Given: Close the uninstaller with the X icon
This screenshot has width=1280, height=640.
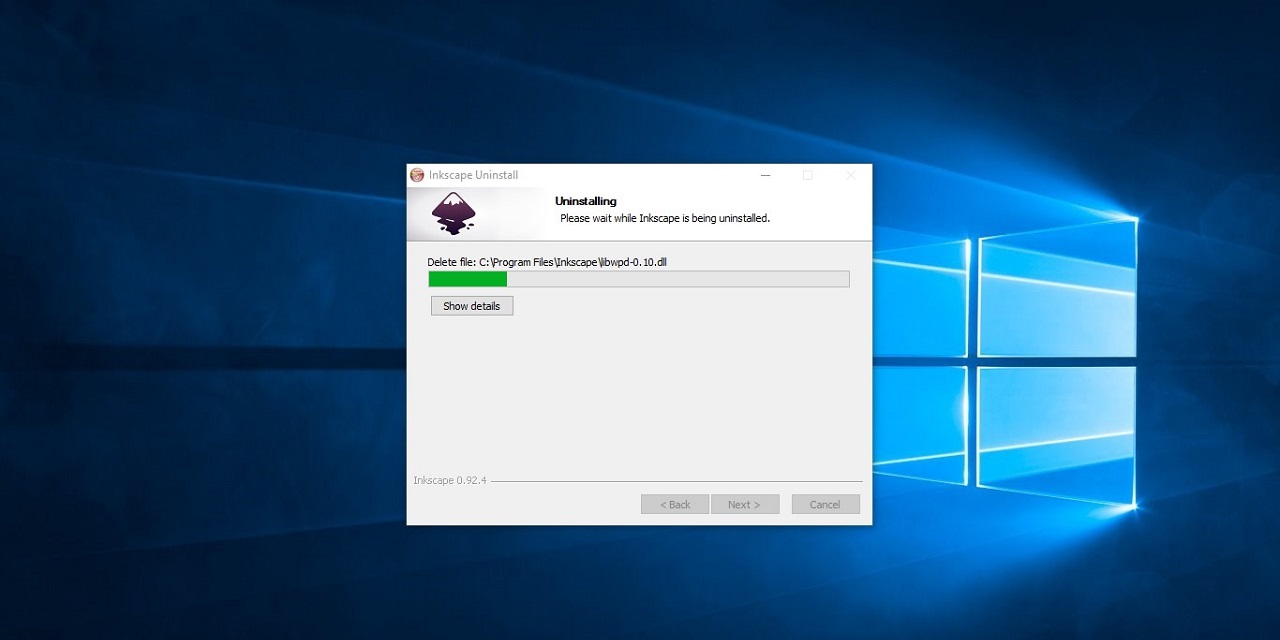Looking at the screenshot, I should tap(850, 175).
